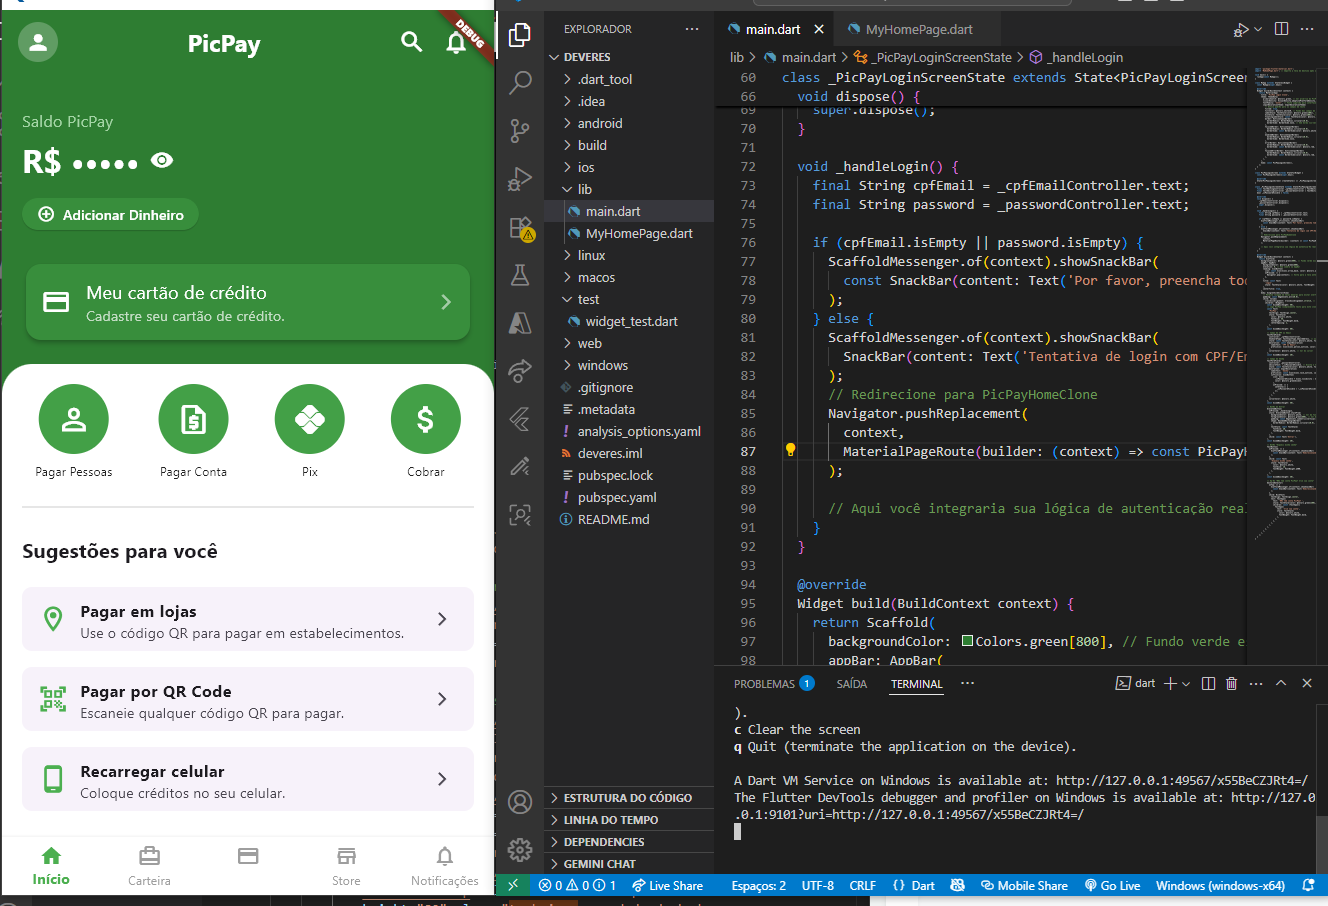
Task: Open the Search view in activity bar
Action: pyautogui.click(x=520, y=82)
